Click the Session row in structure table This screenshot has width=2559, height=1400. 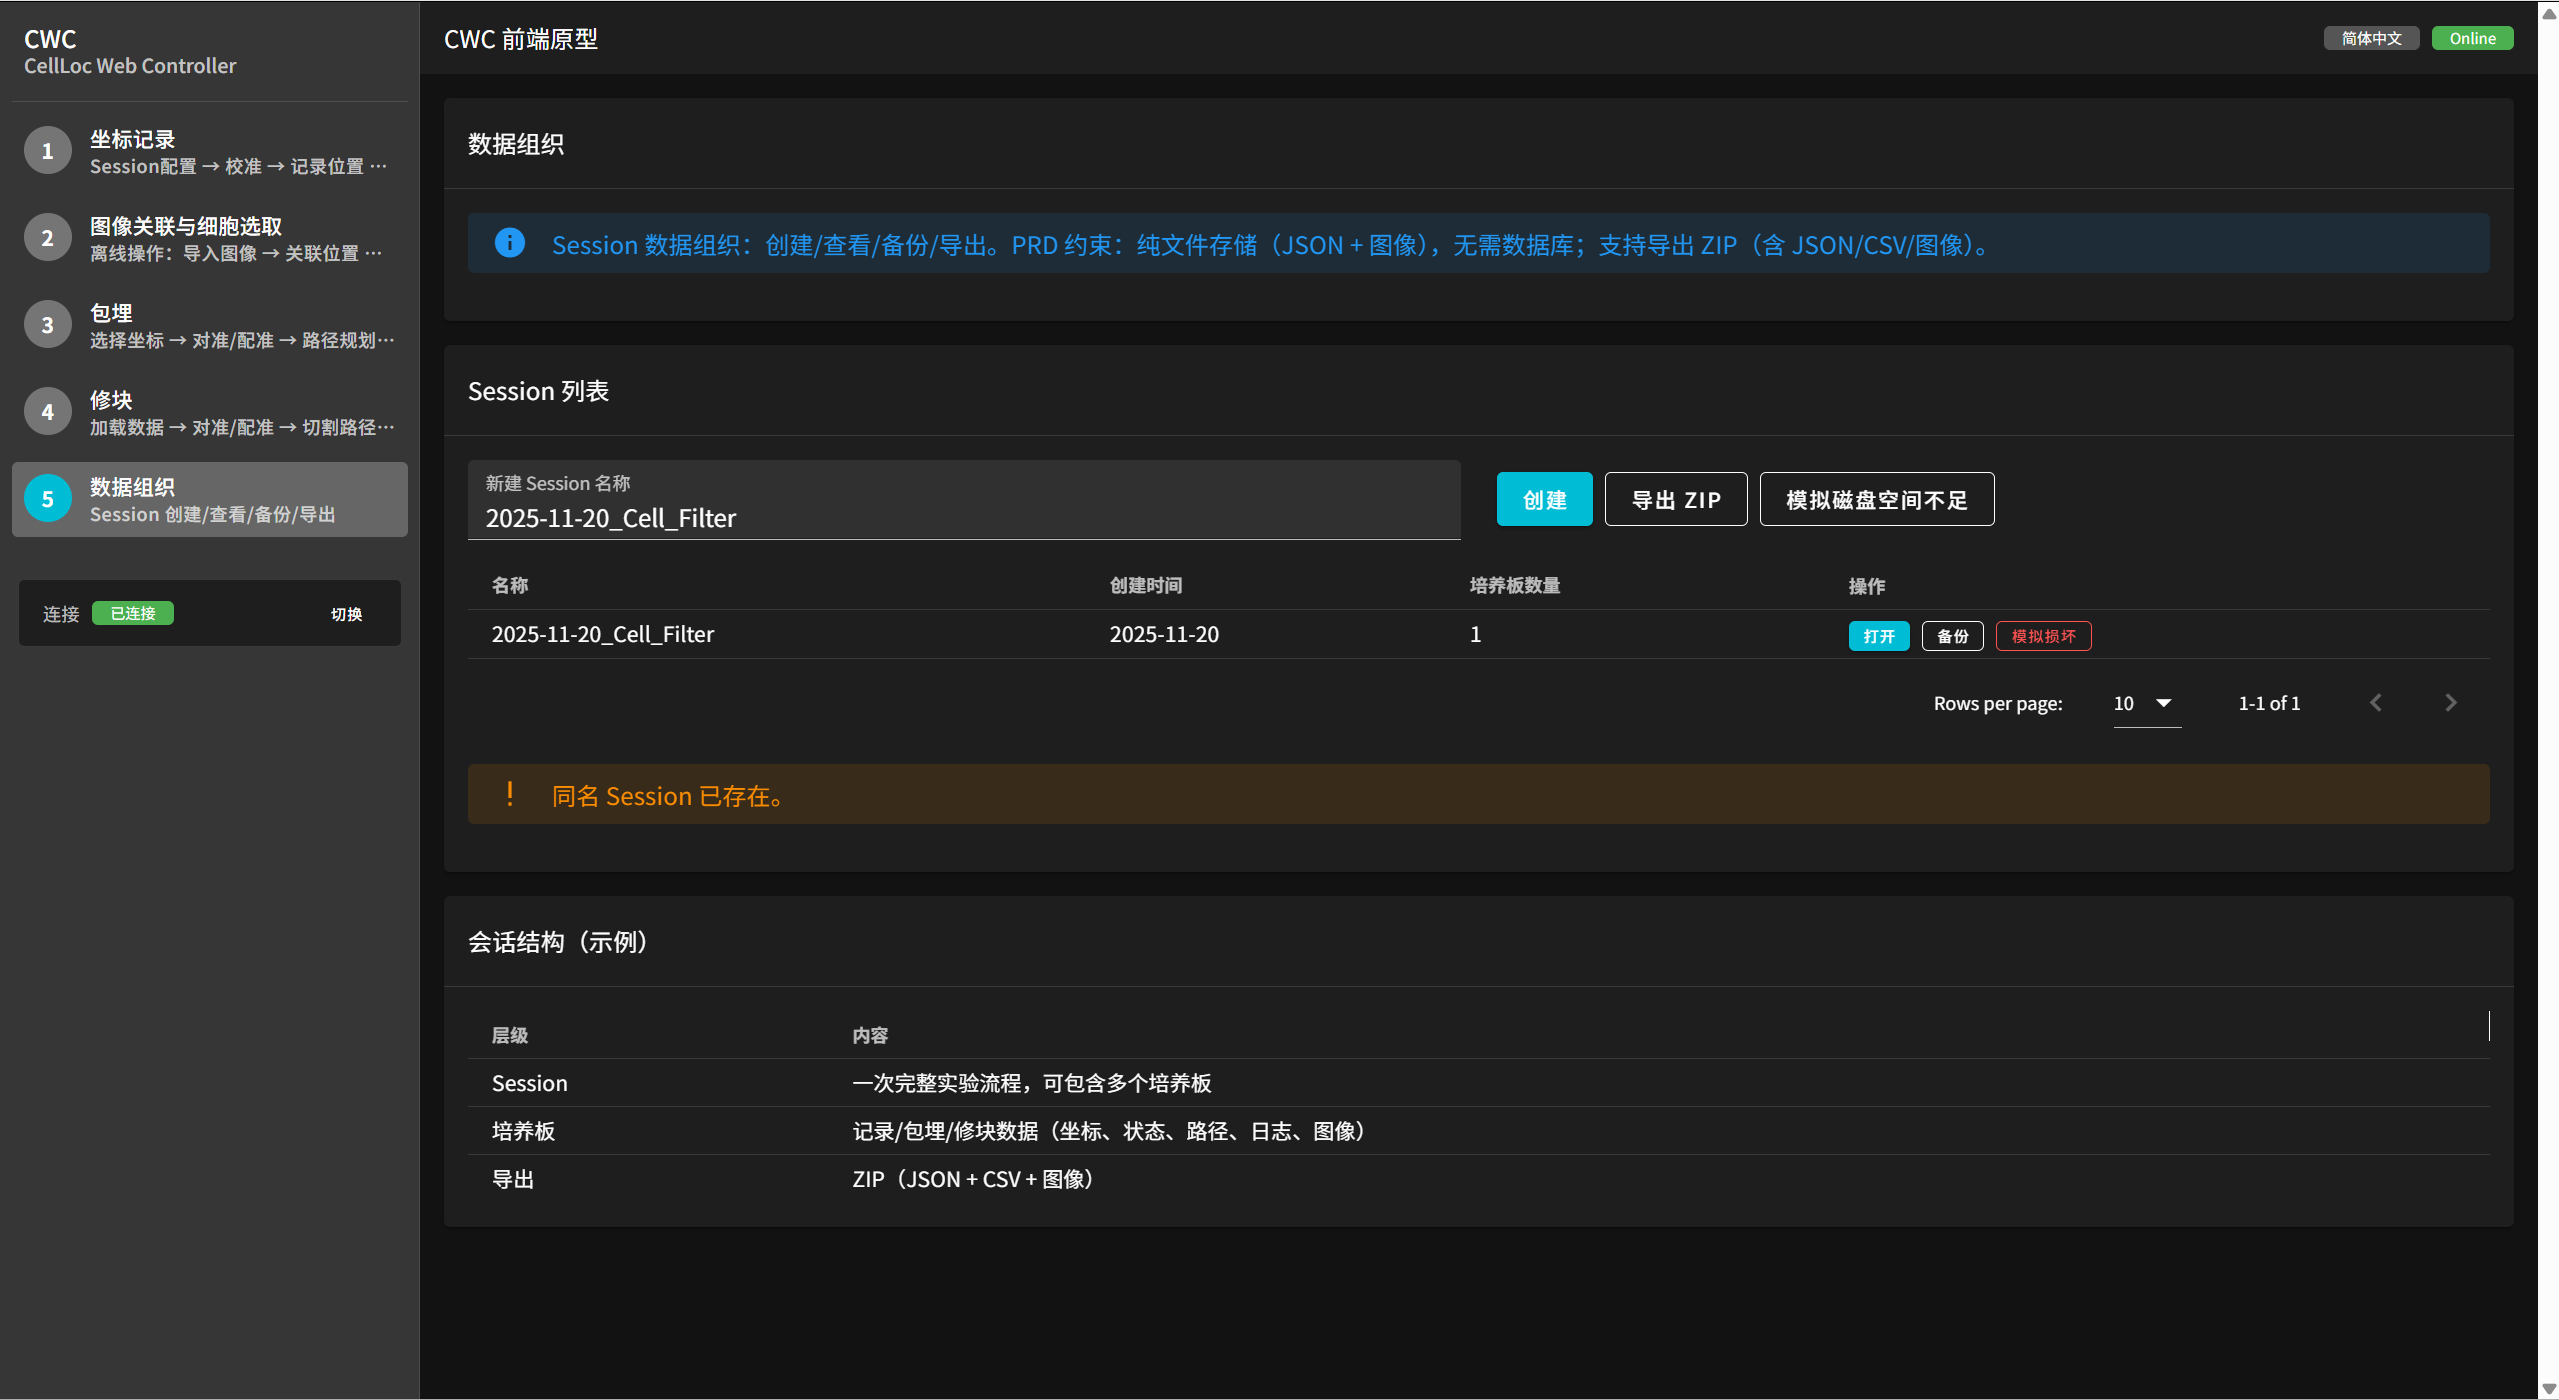pos(1478,1083)
